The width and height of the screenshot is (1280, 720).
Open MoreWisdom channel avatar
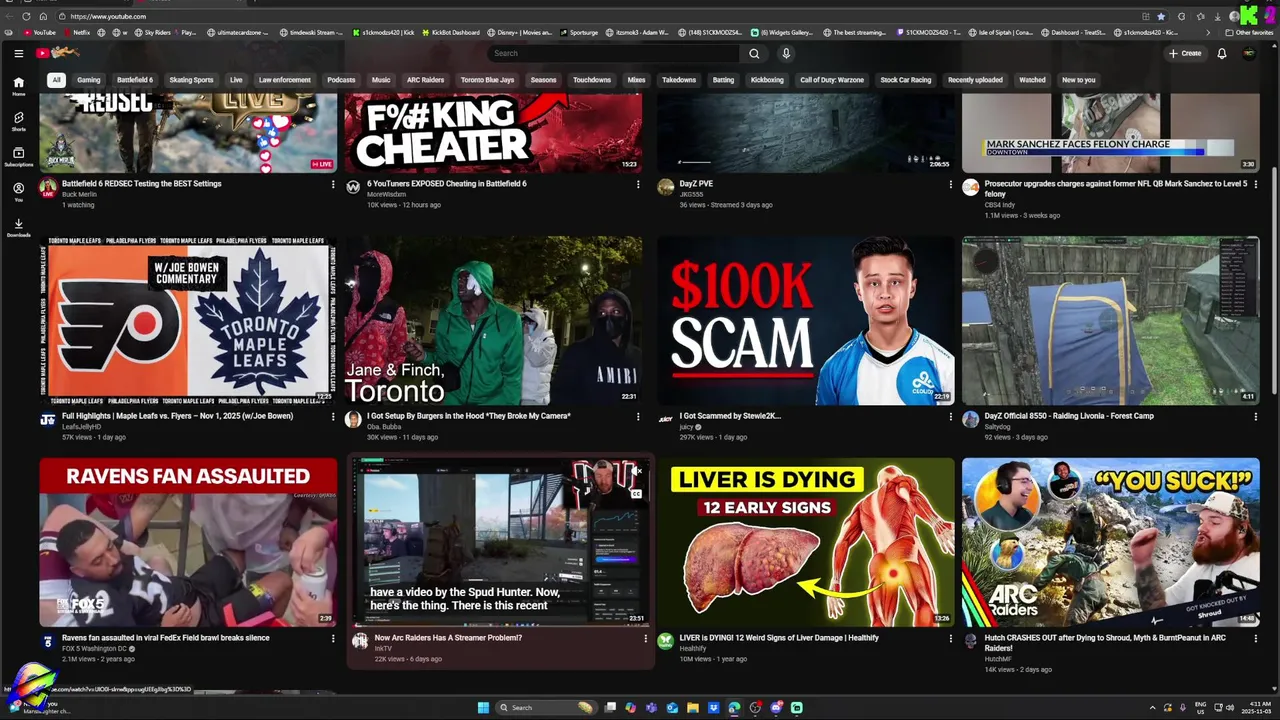[x=353, y=187]
